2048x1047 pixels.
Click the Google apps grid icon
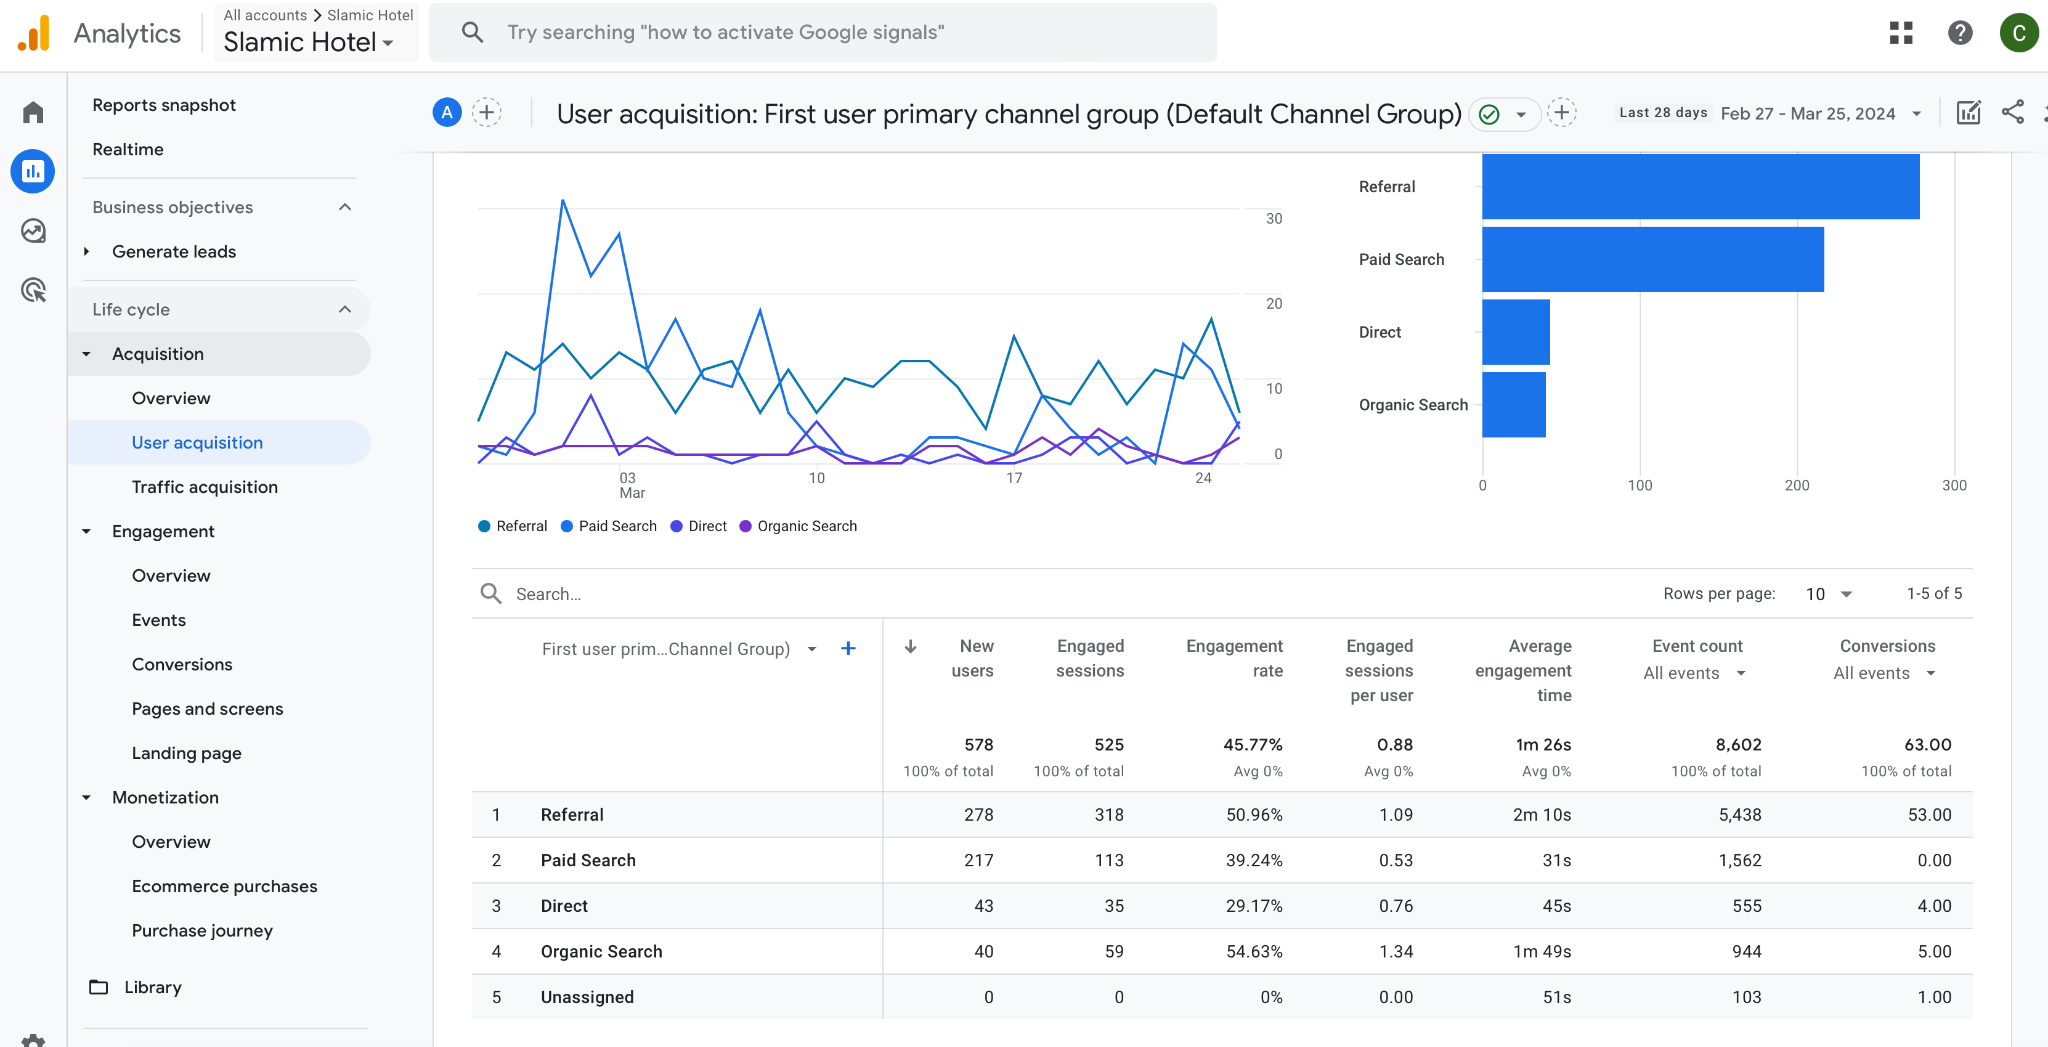coord(1900,33)
